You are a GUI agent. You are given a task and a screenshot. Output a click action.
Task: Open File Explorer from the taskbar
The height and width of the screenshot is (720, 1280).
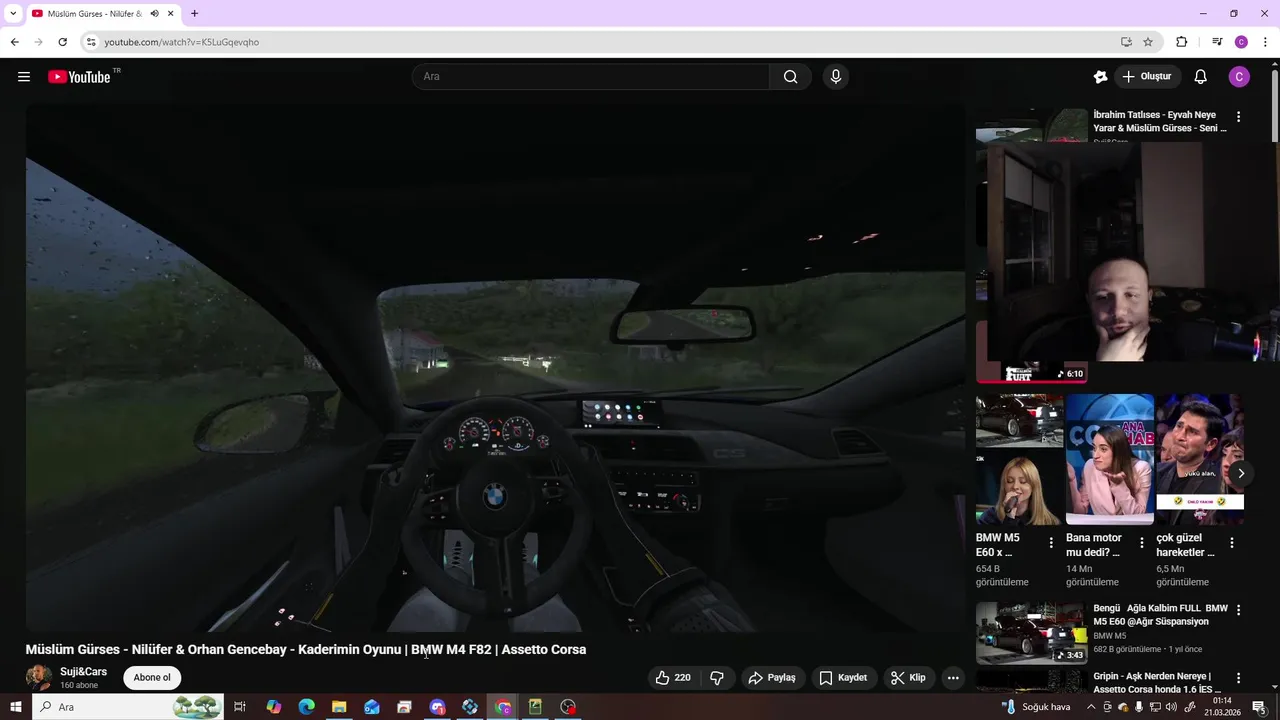(x=339, y=707)
